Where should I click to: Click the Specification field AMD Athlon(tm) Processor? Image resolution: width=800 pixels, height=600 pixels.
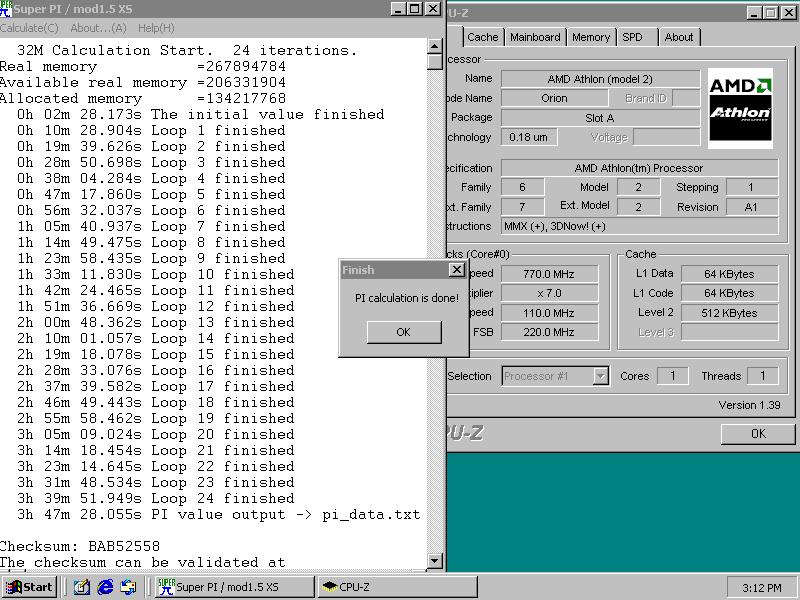point(639,168)
